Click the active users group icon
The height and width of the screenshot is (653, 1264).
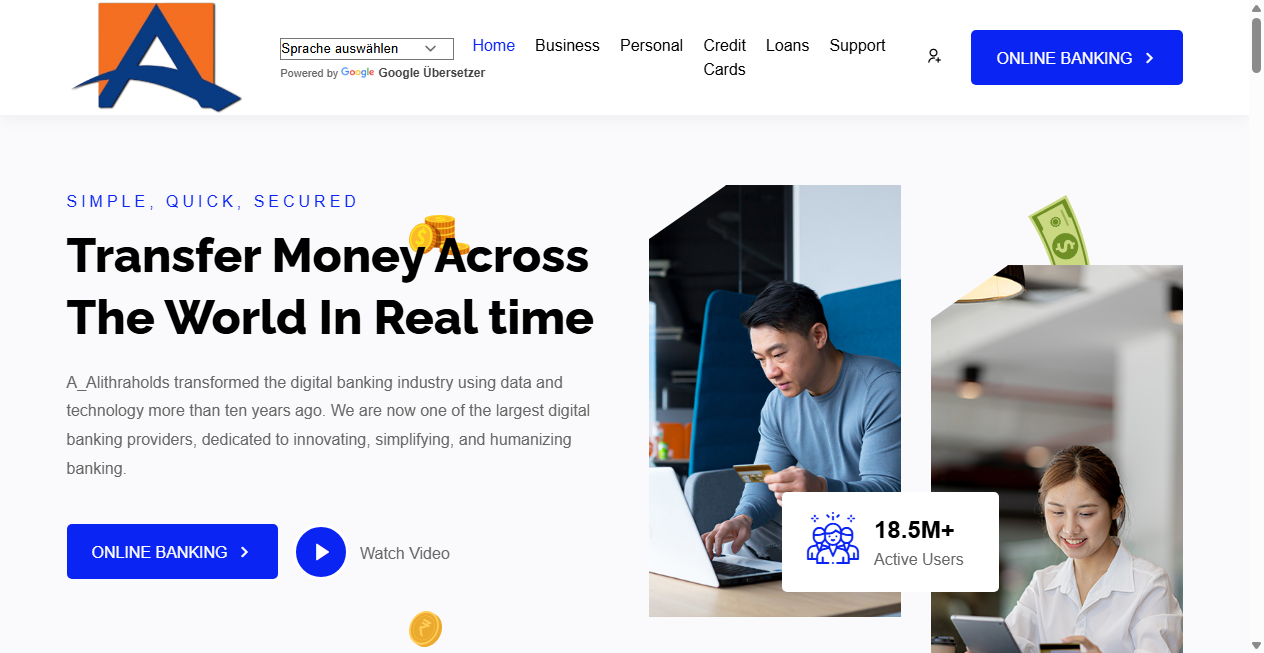[x=832, y=540]
